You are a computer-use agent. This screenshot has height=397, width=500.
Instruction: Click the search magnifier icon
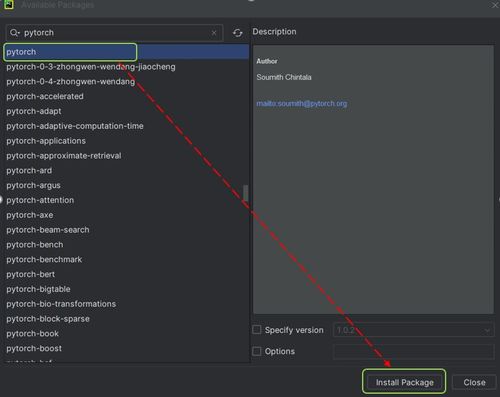[14, 33]
